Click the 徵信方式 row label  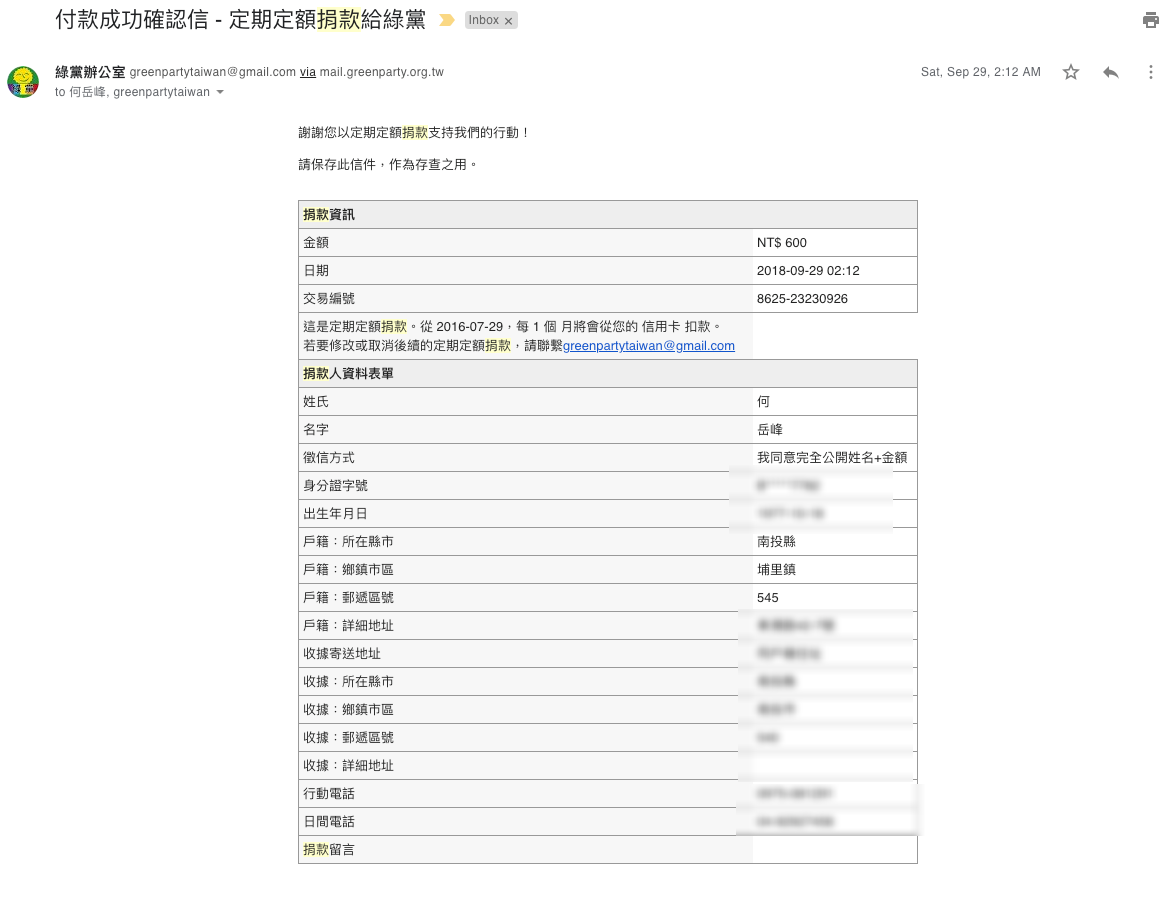coord(329,458)
